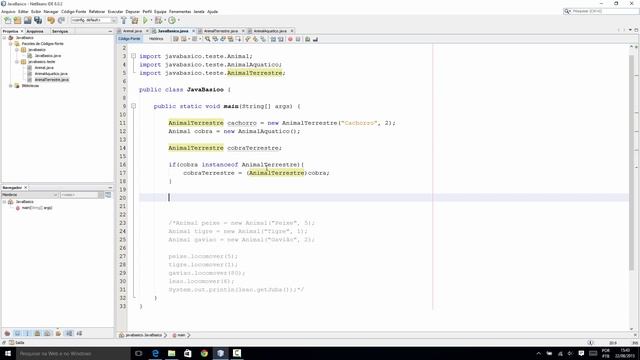640x360 pixels.
Task: Click the Windows search box in taskbar
Action: pos(73,353)
